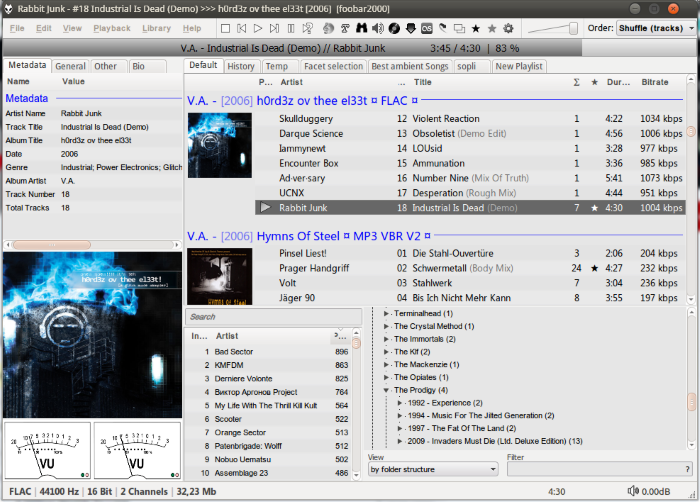Open the Order playback mode dropdown
700x502 pixels.
point(656,28)
